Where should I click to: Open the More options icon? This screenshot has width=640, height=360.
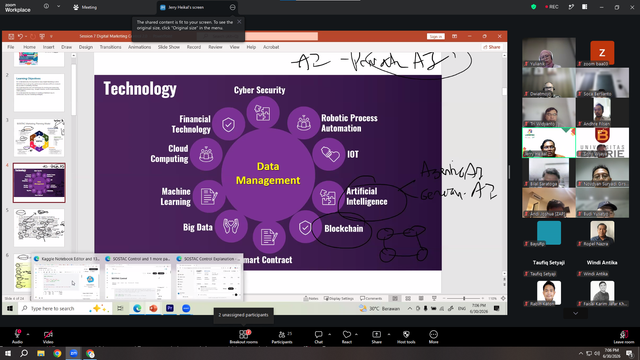[433, 336]
